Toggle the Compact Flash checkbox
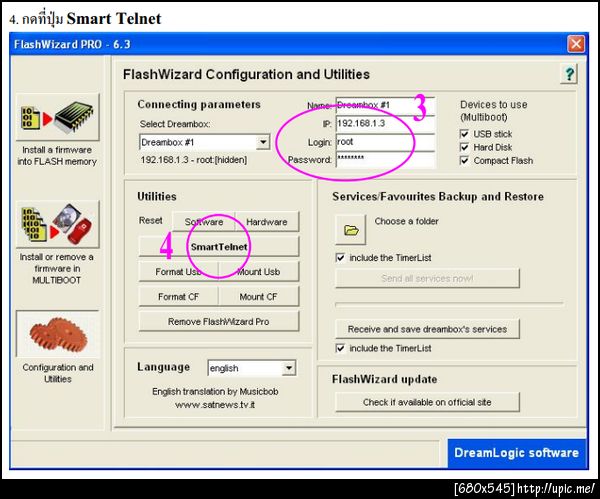 click(x=464, y=161)
